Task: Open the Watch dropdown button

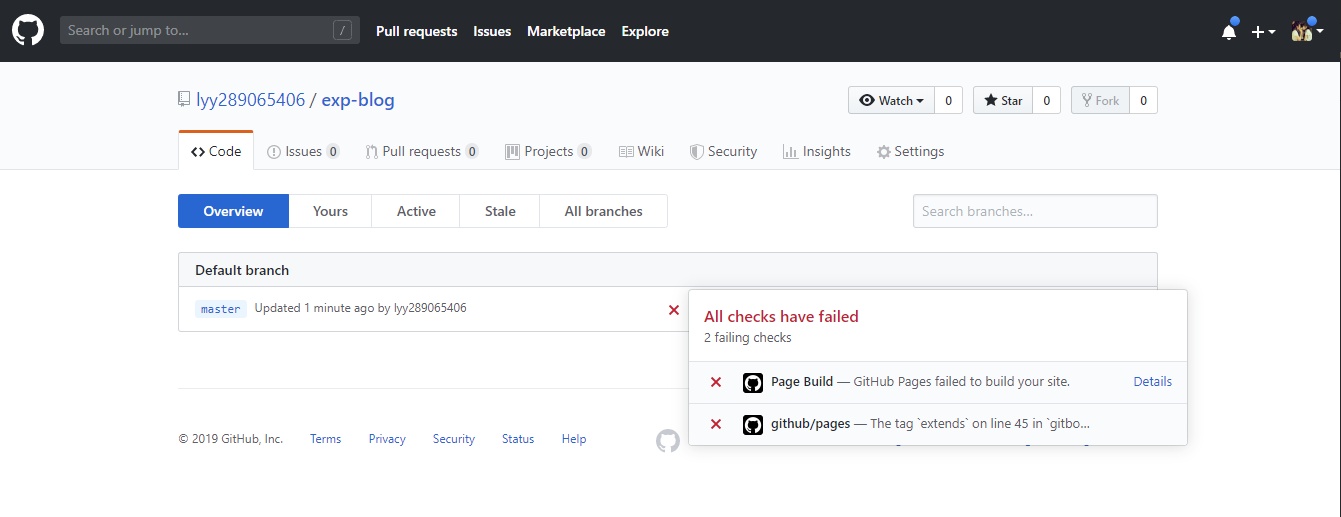Action: pyautogui.click(x=892, y=100)
